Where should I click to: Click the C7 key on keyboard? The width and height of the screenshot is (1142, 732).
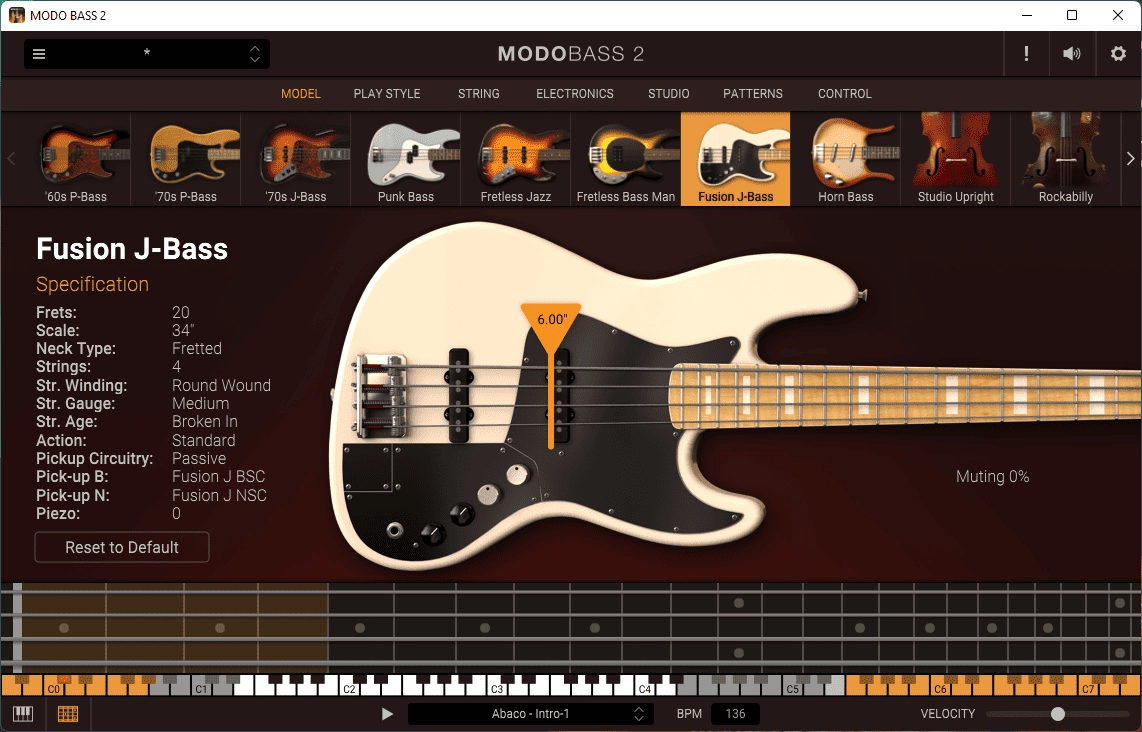pyautogui.click(x=1088, y=688)
